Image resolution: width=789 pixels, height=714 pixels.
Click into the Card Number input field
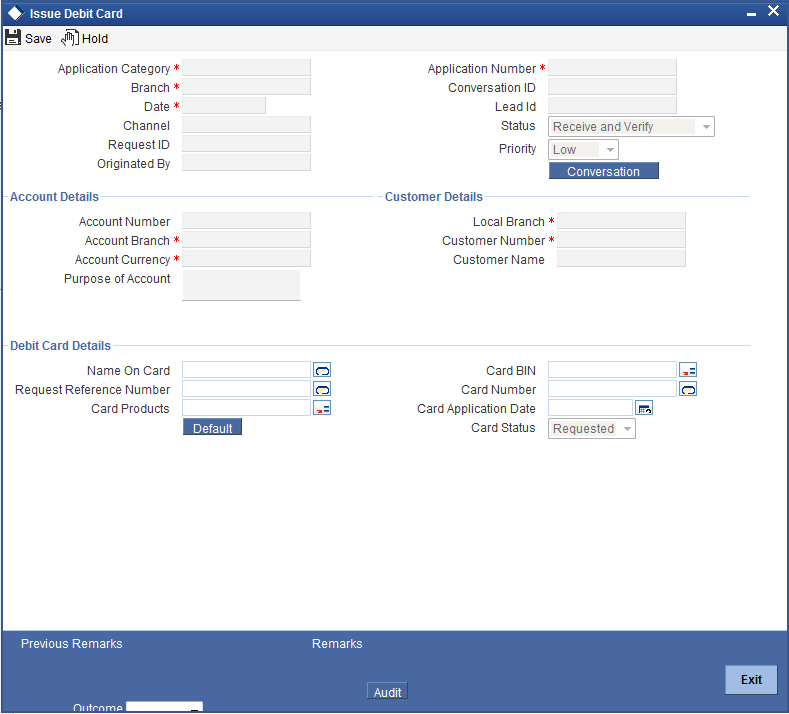[612, 389]
